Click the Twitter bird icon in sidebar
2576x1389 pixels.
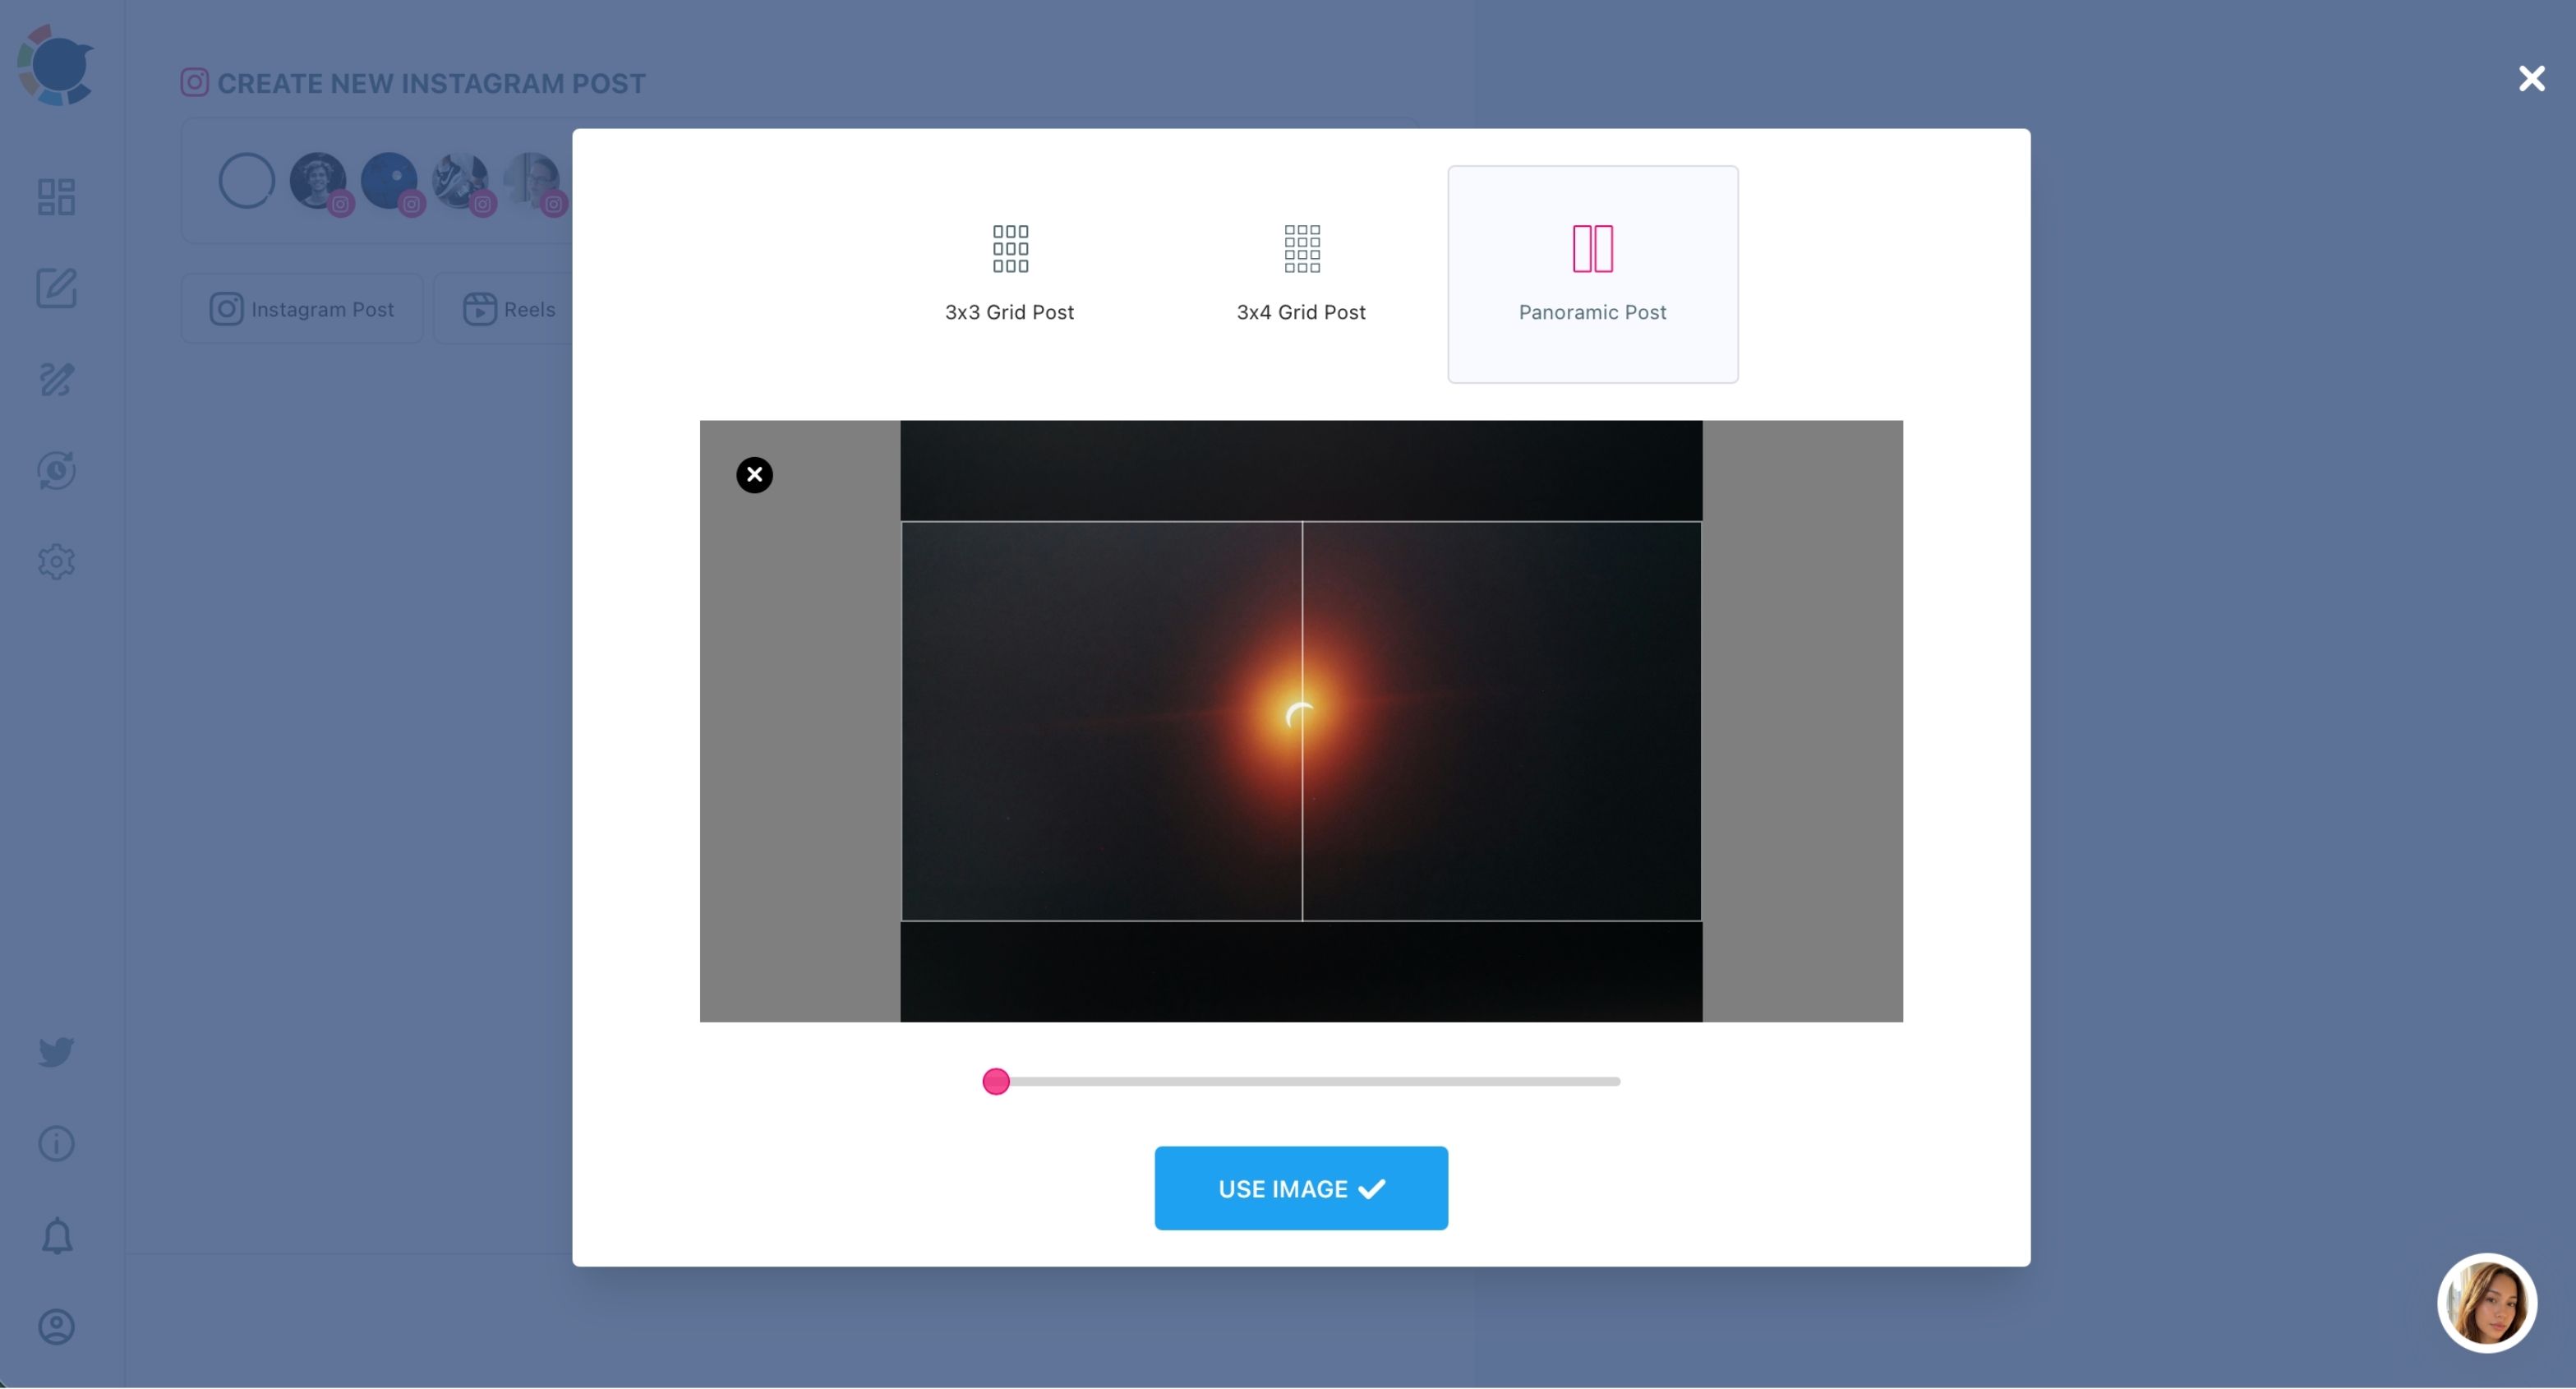click(56, 1052)
